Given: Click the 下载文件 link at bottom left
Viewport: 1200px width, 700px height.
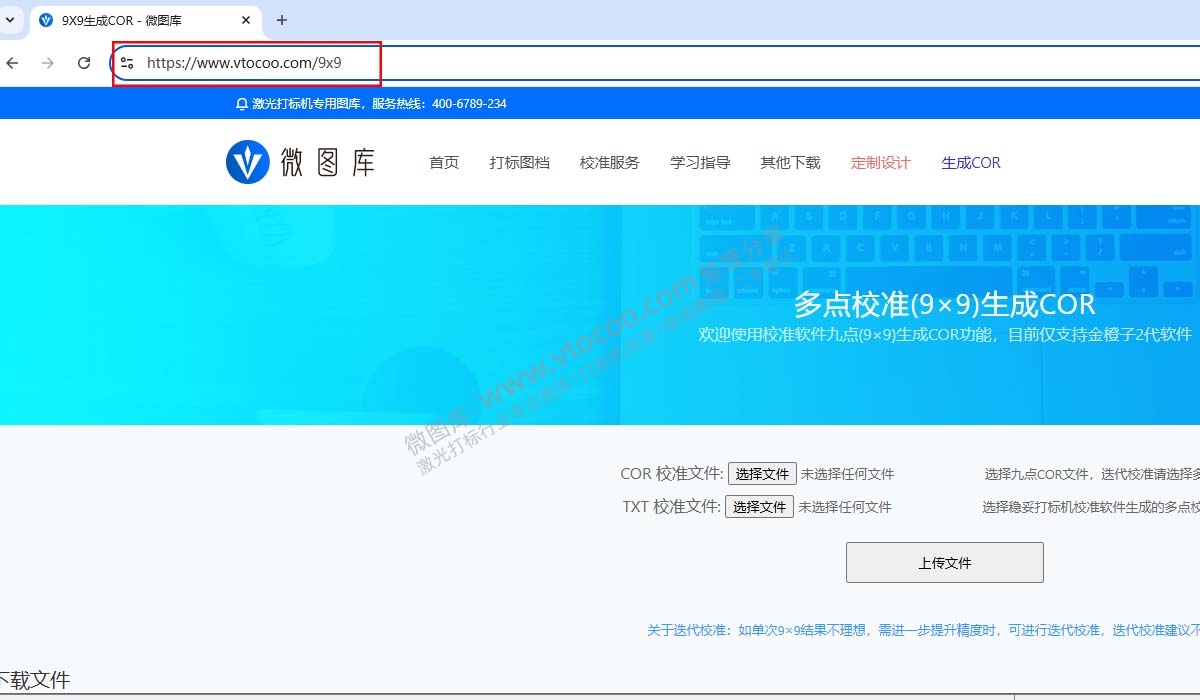Looking at the screenshot, I should pyautogui.click(x=34, y=680).
